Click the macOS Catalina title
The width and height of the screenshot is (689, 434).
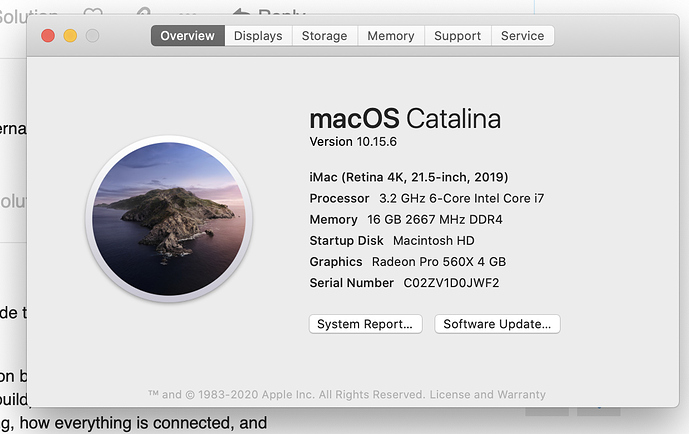pos(405,119)
